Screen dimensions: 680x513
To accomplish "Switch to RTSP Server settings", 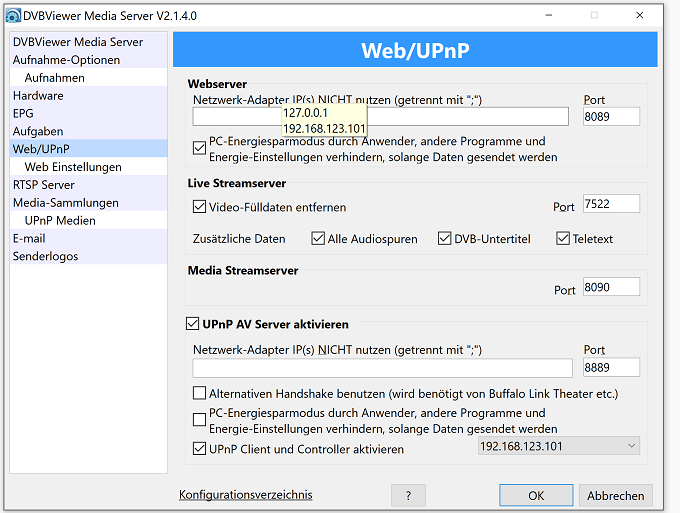I will tap(88, 185).
